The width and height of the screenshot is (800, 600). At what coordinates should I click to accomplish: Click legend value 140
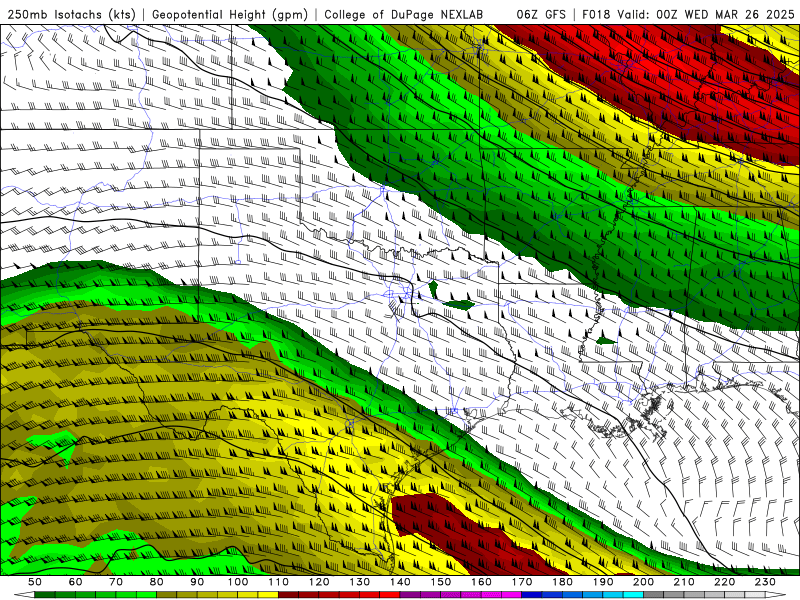400,582
